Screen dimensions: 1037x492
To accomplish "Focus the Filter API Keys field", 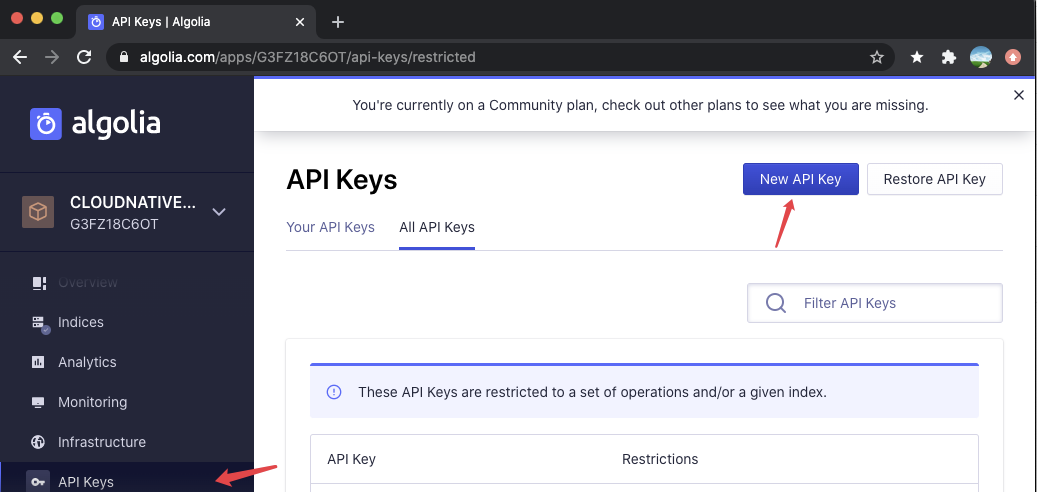I will pyautogui.click(x=890, y=303).
